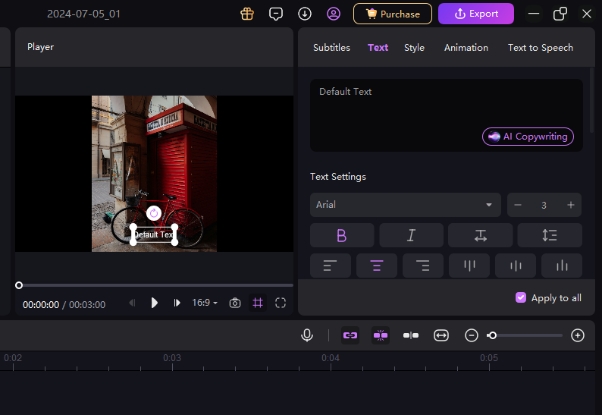This screenshot has height=415, width=602.
Task: Open the download center icon
Action: coord(304,14)
